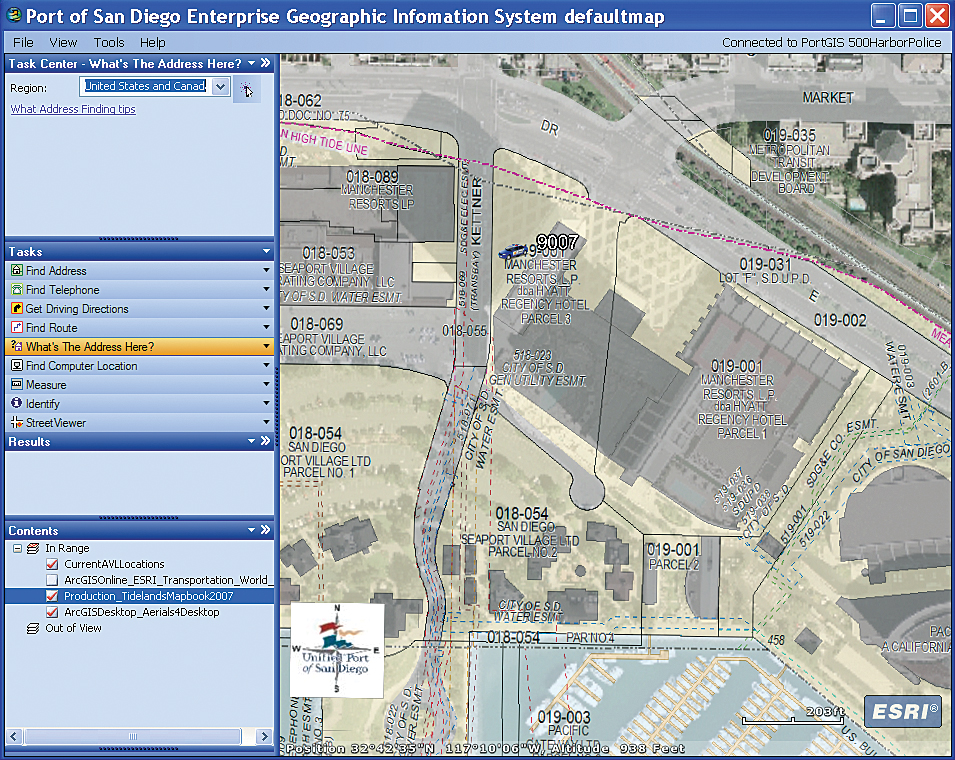The height and width of the screenshot is (760, 955).
Task: Minimize the application window
Action: (883, 15)
